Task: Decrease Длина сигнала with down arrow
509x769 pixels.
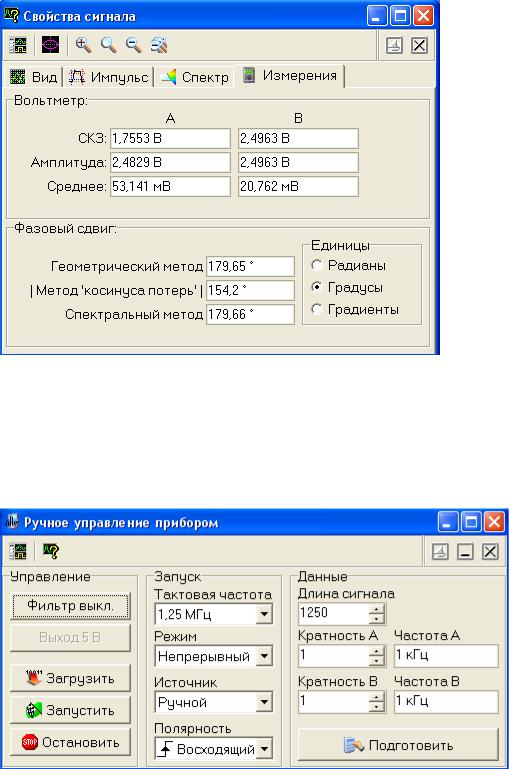Action: click(x=376, y=618)
